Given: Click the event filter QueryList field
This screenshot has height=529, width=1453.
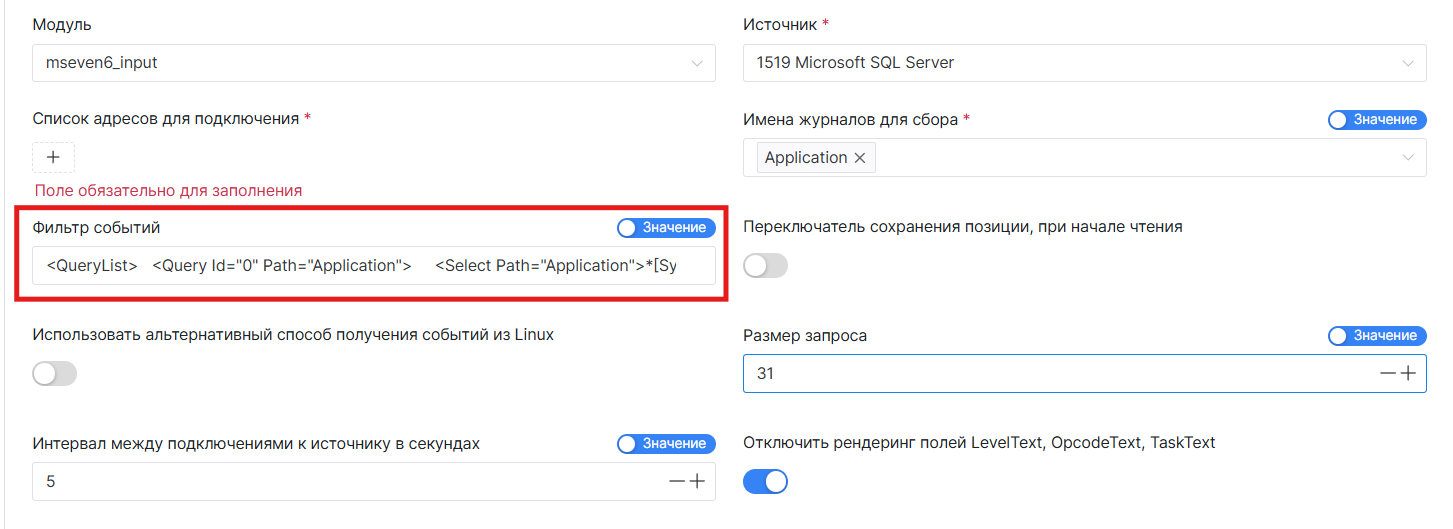Looking at the screenshot, I should (373, 266).
